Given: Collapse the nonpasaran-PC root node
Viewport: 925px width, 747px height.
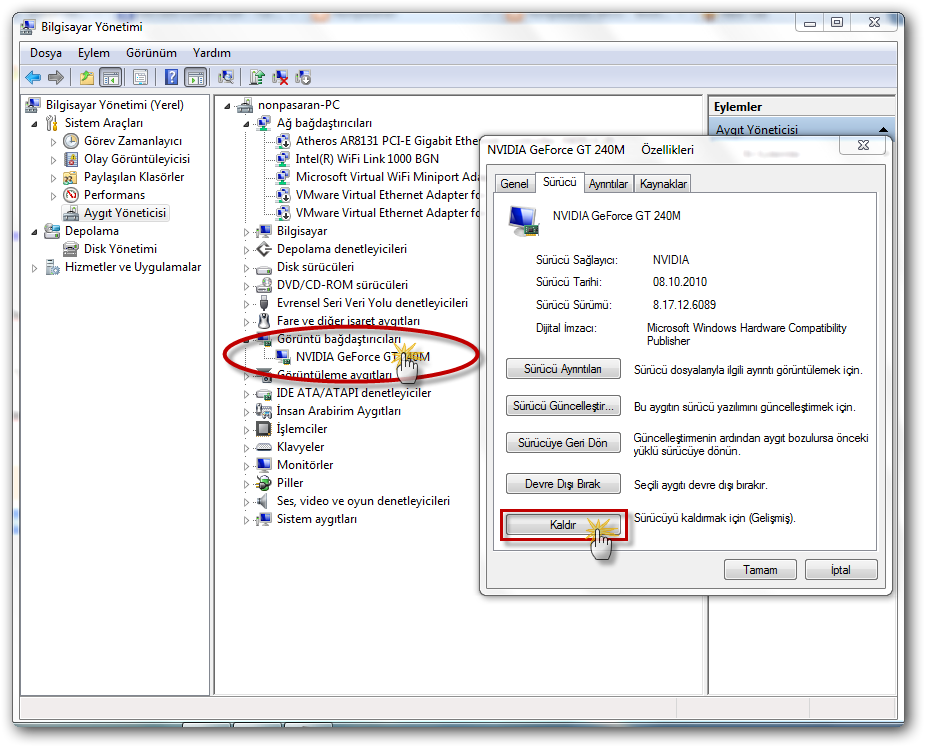Looking at the screenshot, I should pyautogui.click(x=227, y=106).
